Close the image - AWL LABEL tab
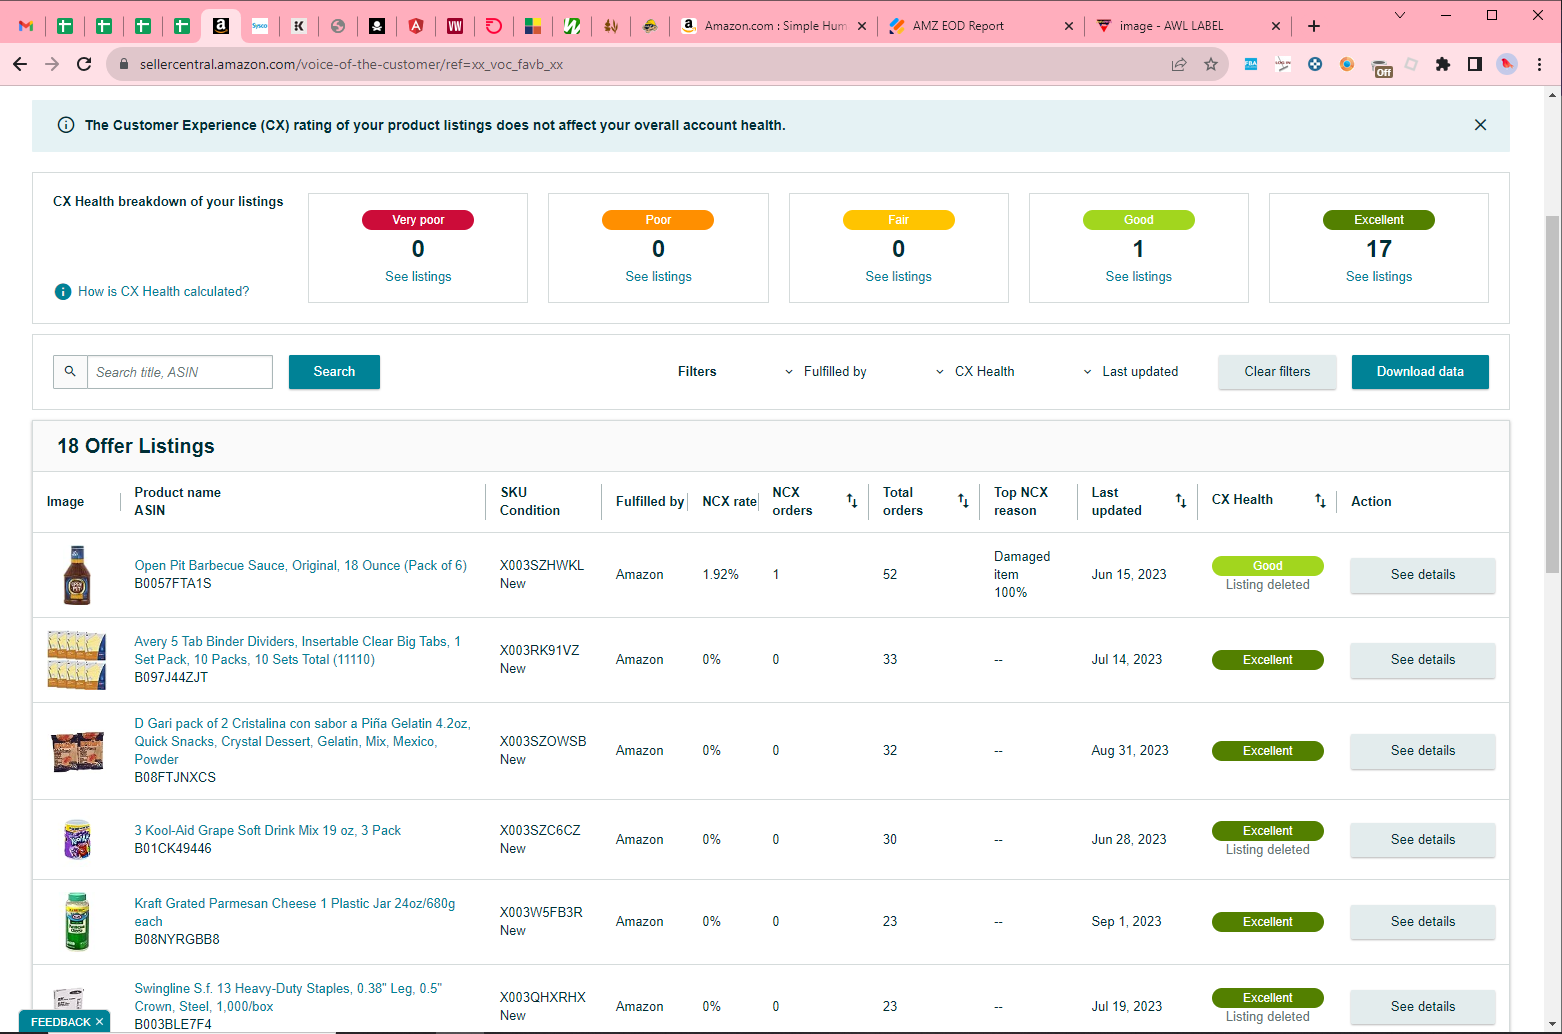1562x1034 pixels. point(1275,26)
